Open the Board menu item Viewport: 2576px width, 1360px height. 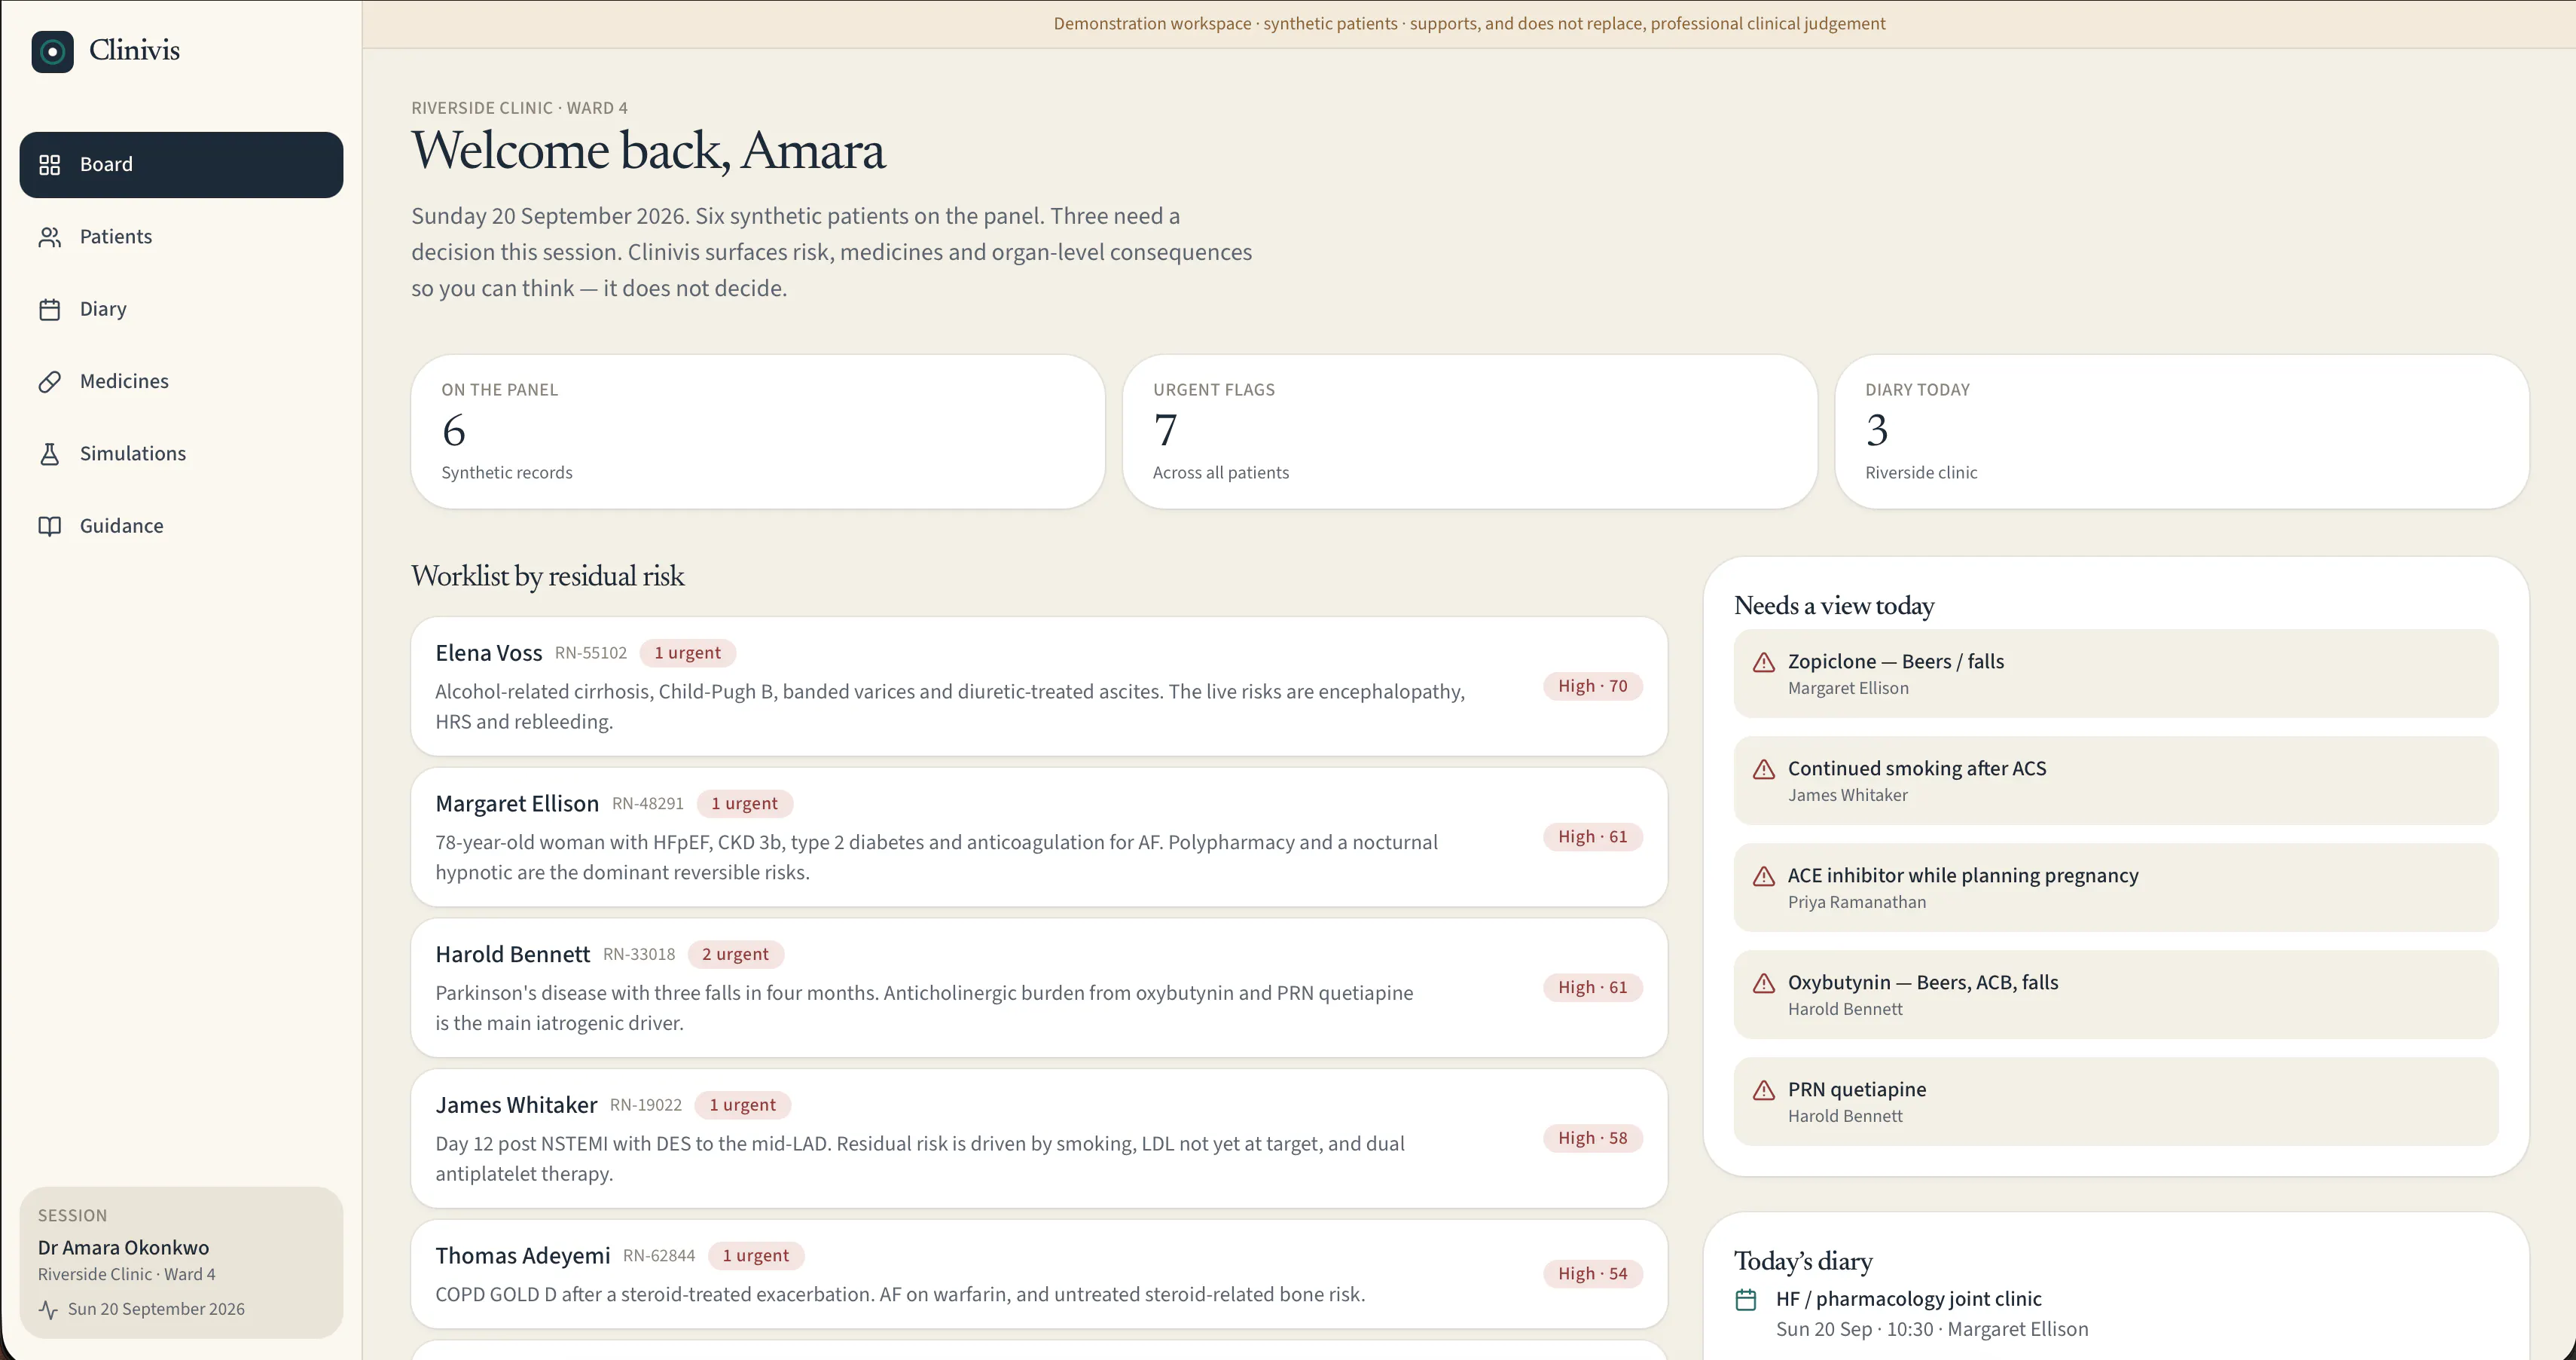(181, 165)
